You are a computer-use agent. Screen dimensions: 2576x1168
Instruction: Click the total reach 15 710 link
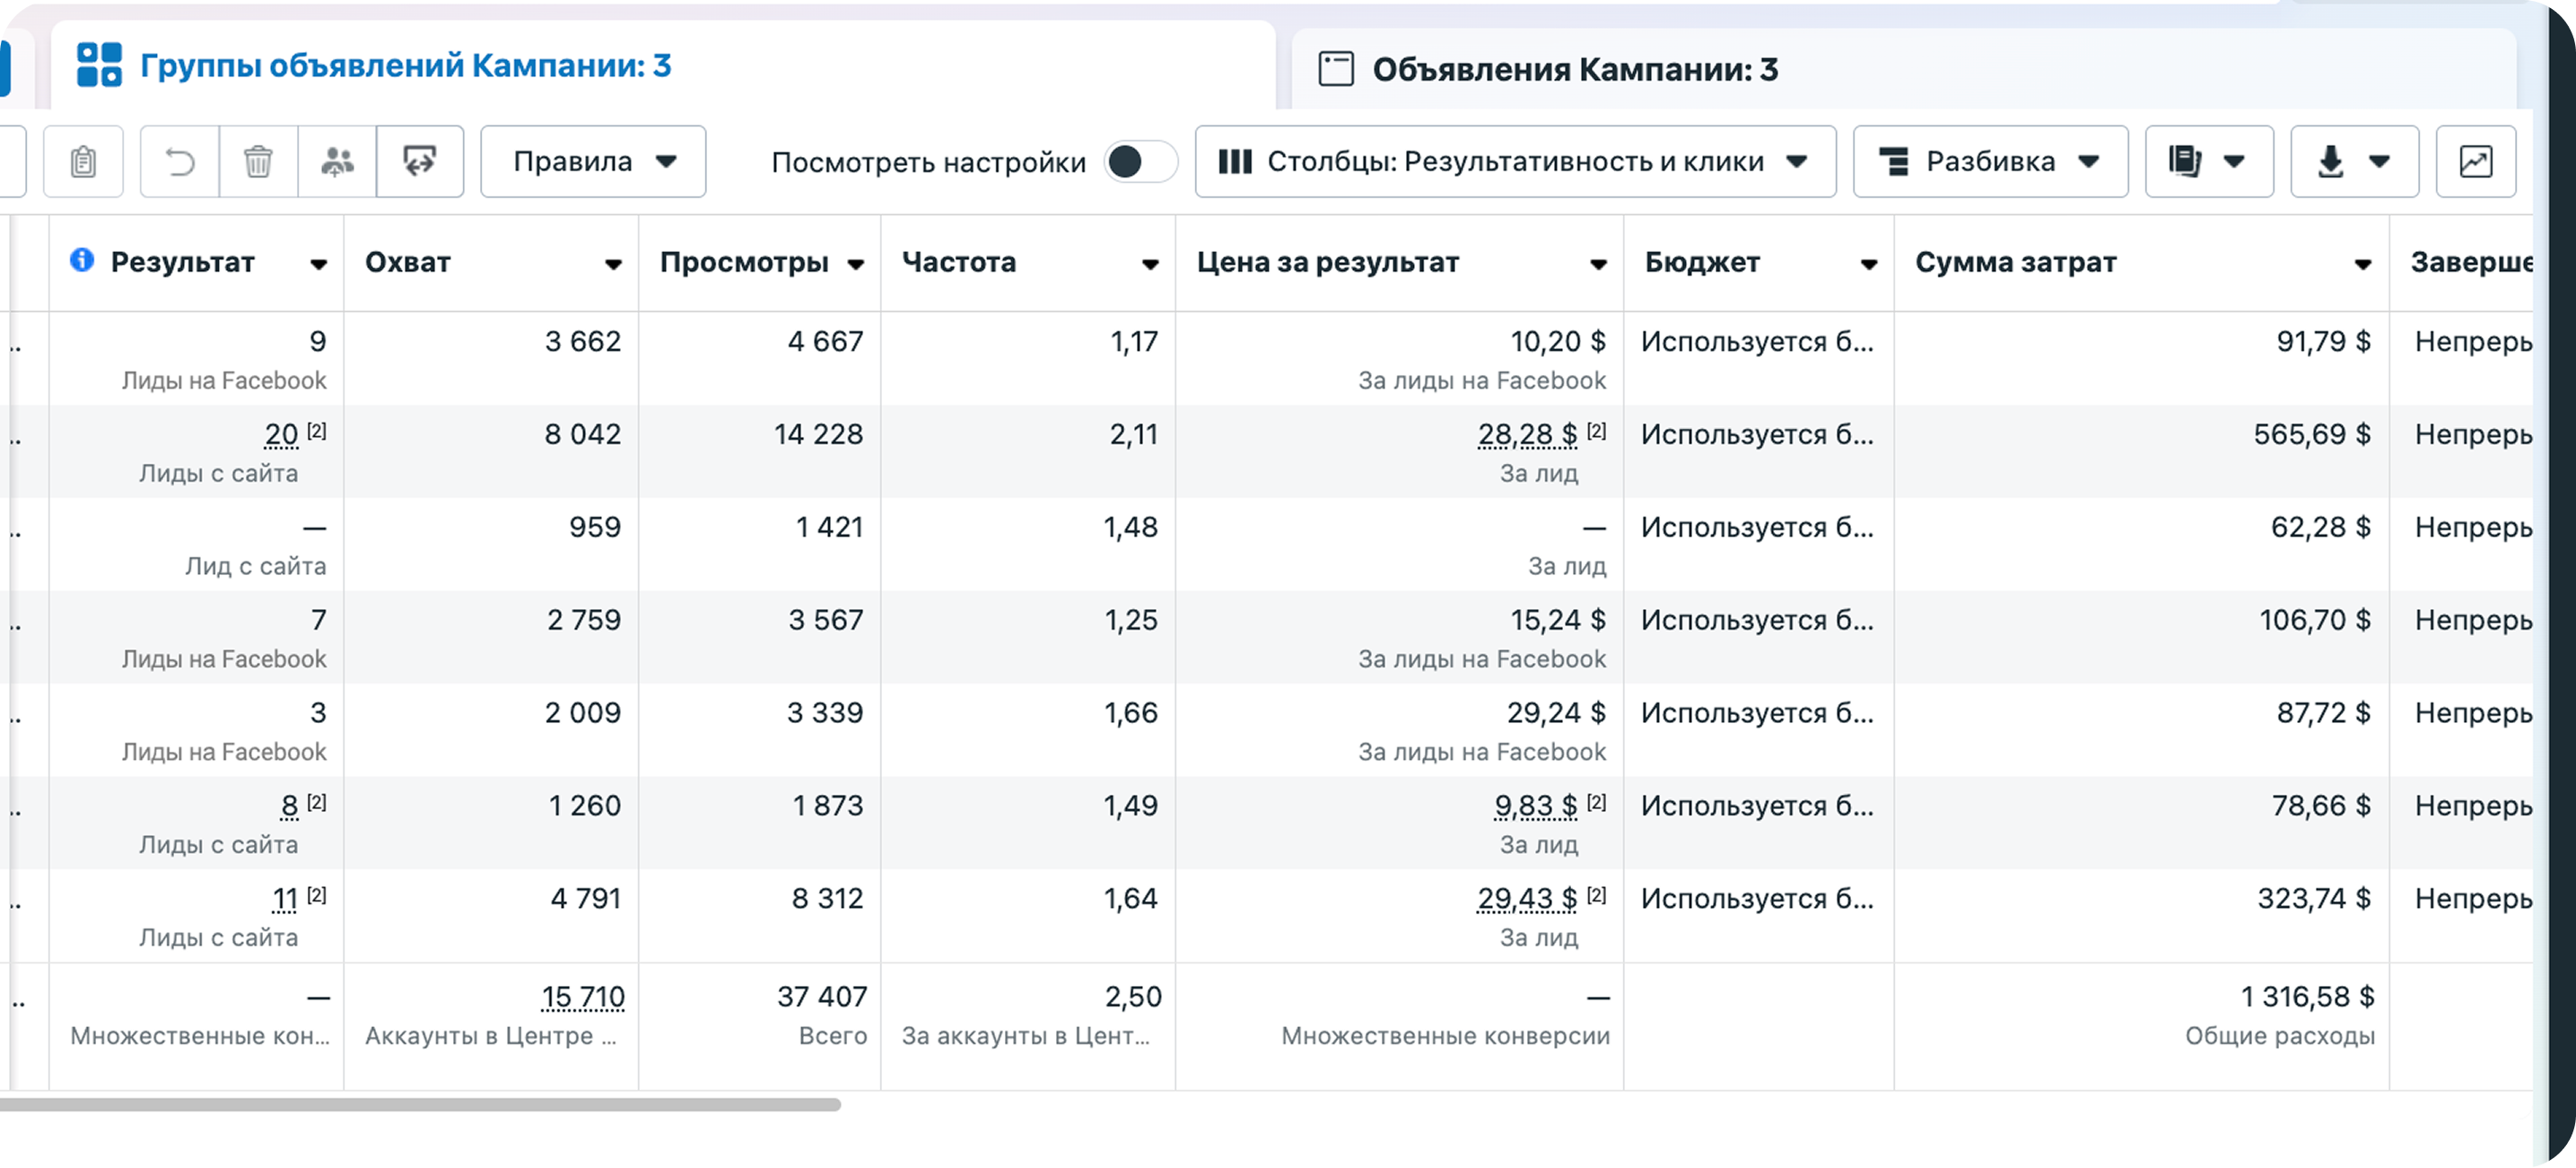(x=583, y=996)
